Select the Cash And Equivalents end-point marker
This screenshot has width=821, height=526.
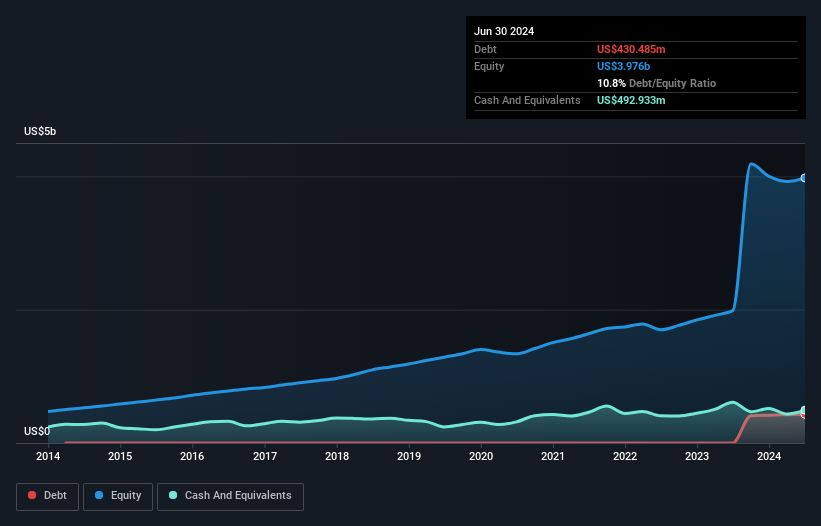[x=804, y=410]
